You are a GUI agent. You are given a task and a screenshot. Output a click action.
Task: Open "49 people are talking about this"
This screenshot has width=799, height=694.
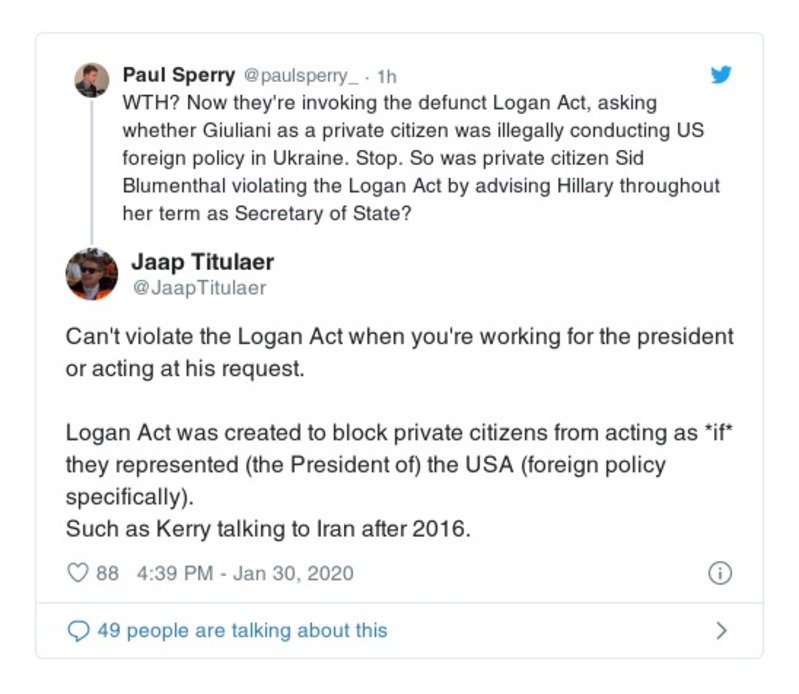[242, 631]
